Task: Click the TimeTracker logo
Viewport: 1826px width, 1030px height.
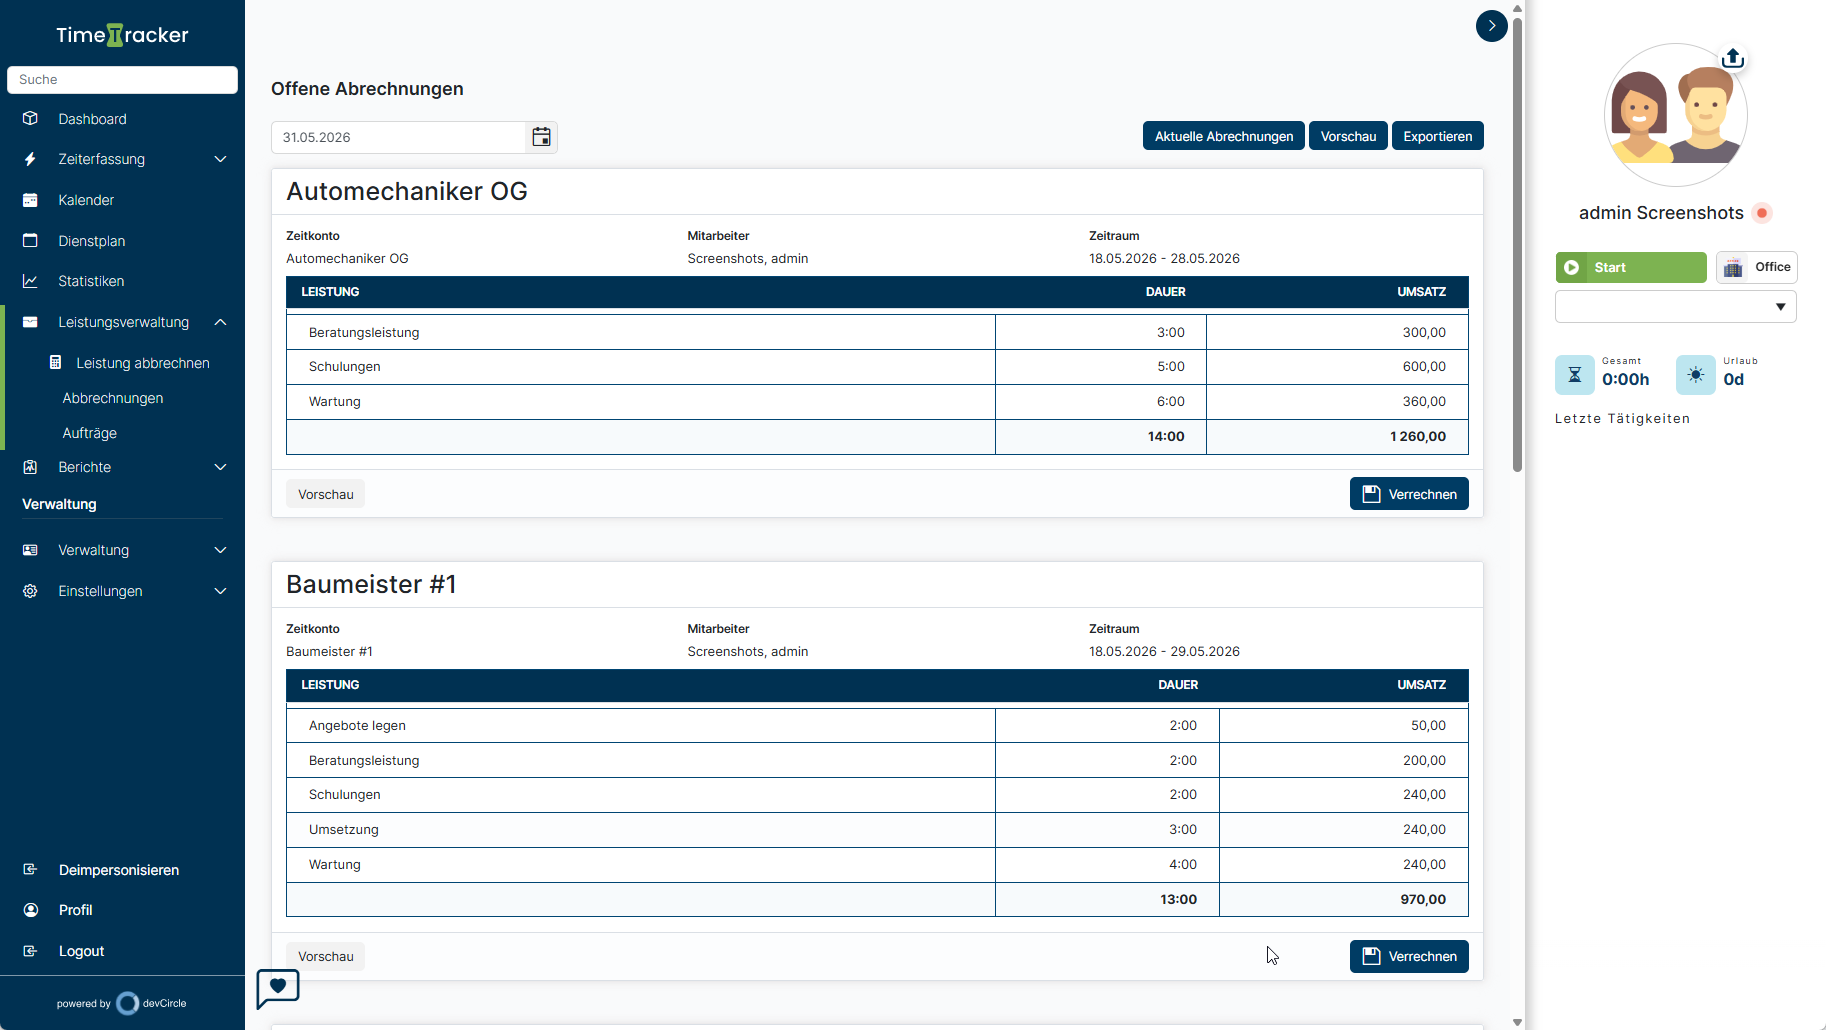Action: click(122, 35)
